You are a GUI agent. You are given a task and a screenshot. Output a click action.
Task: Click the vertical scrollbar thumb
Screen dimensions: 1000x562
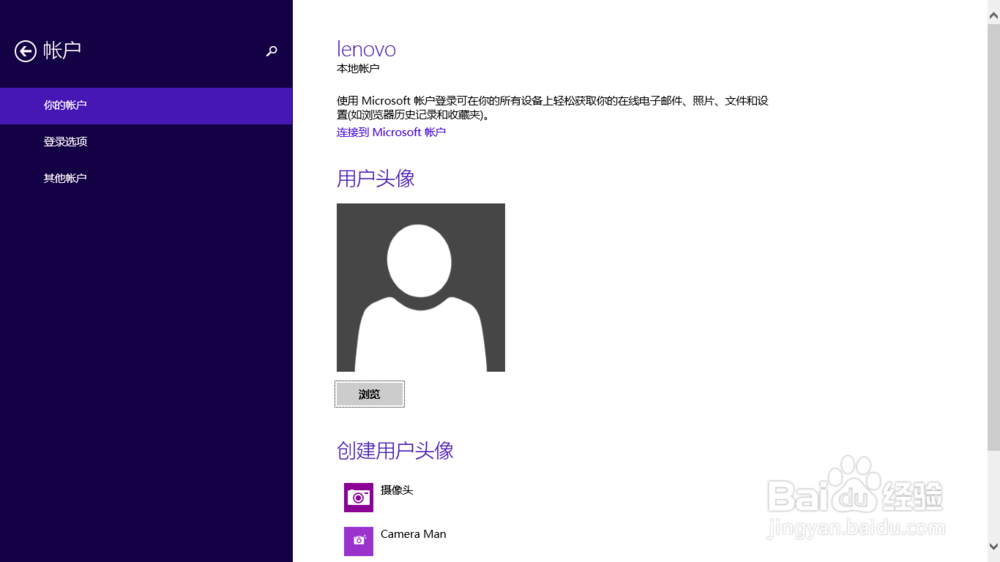click(x=994, y=237)
